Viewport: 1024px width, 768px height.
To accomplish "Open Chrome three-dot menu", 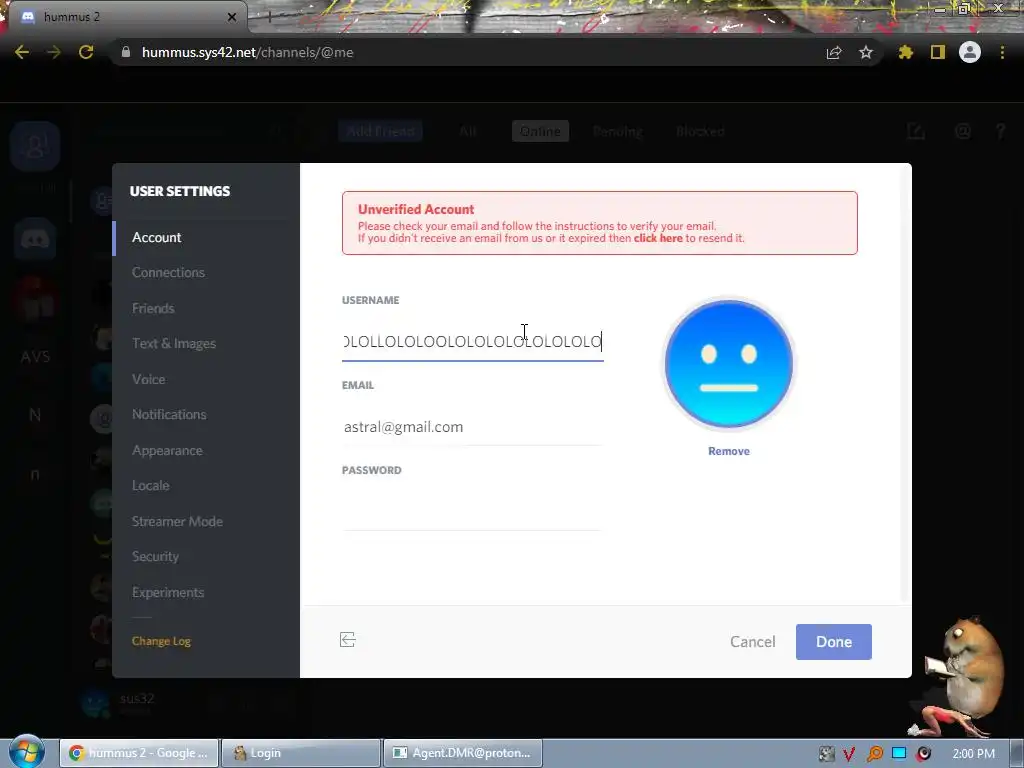I will 1002,52.
